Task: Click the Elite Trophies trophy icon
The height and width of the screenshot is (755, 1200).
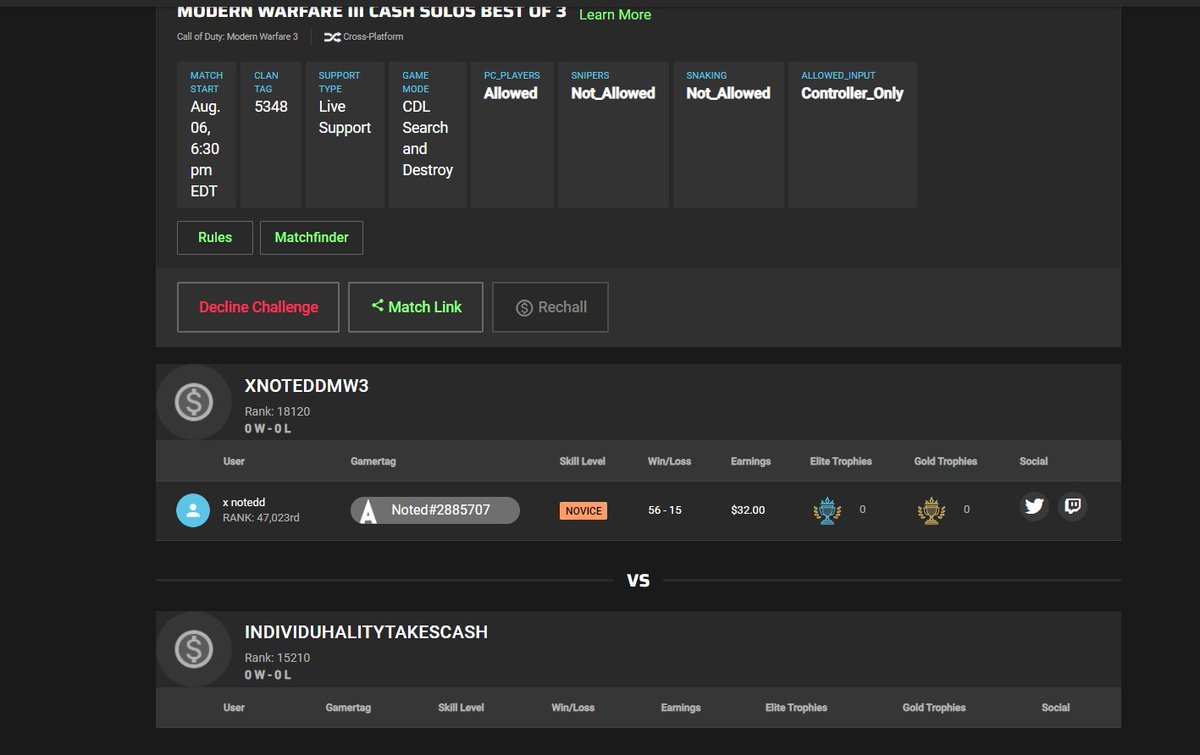Action: tap(827, 510)
